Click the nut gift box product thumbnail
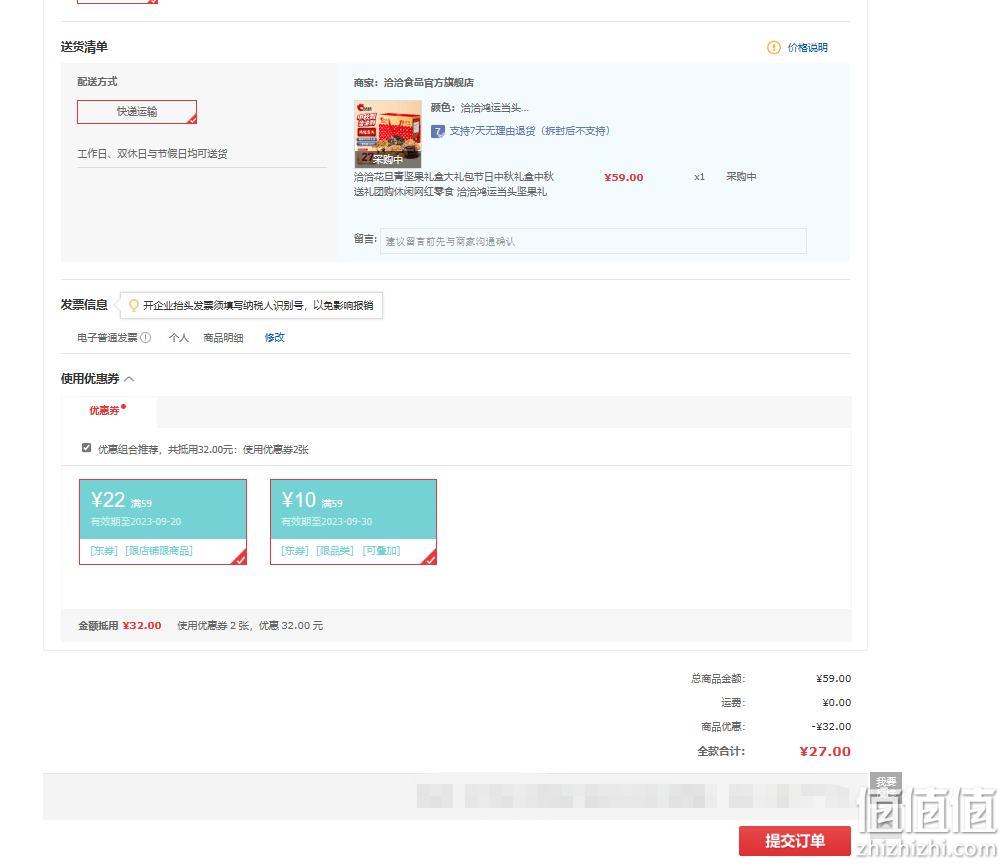 coord(388,134)
